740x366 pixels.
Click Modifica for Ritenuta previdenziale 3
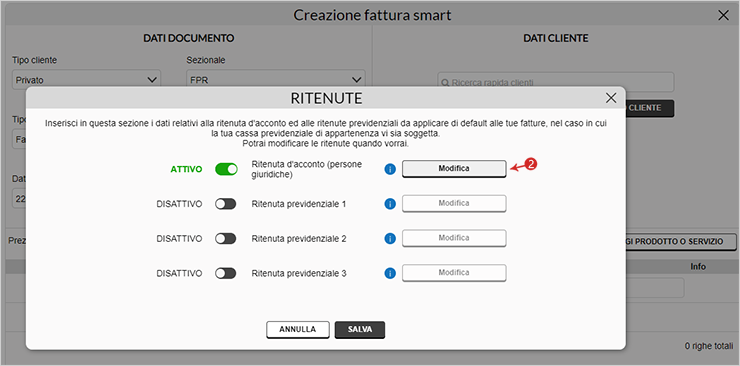click(454, 273)
